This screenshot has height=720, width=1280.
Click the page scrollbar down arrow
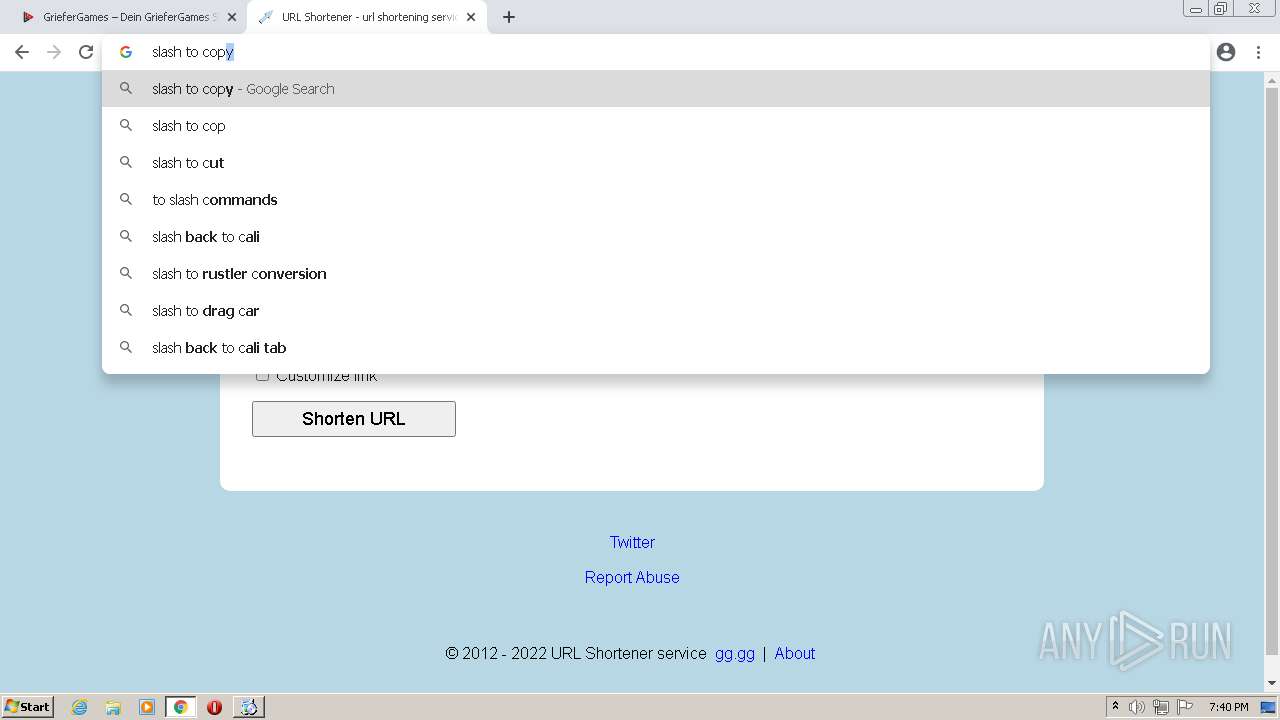[1272, 683]
